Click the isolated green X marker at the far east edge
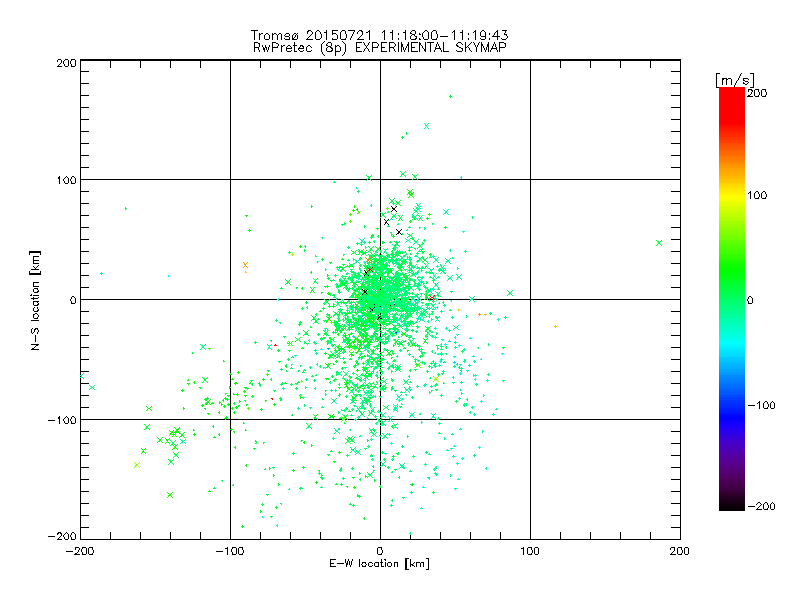The image size is (800, 600). (x=659, y=243)
